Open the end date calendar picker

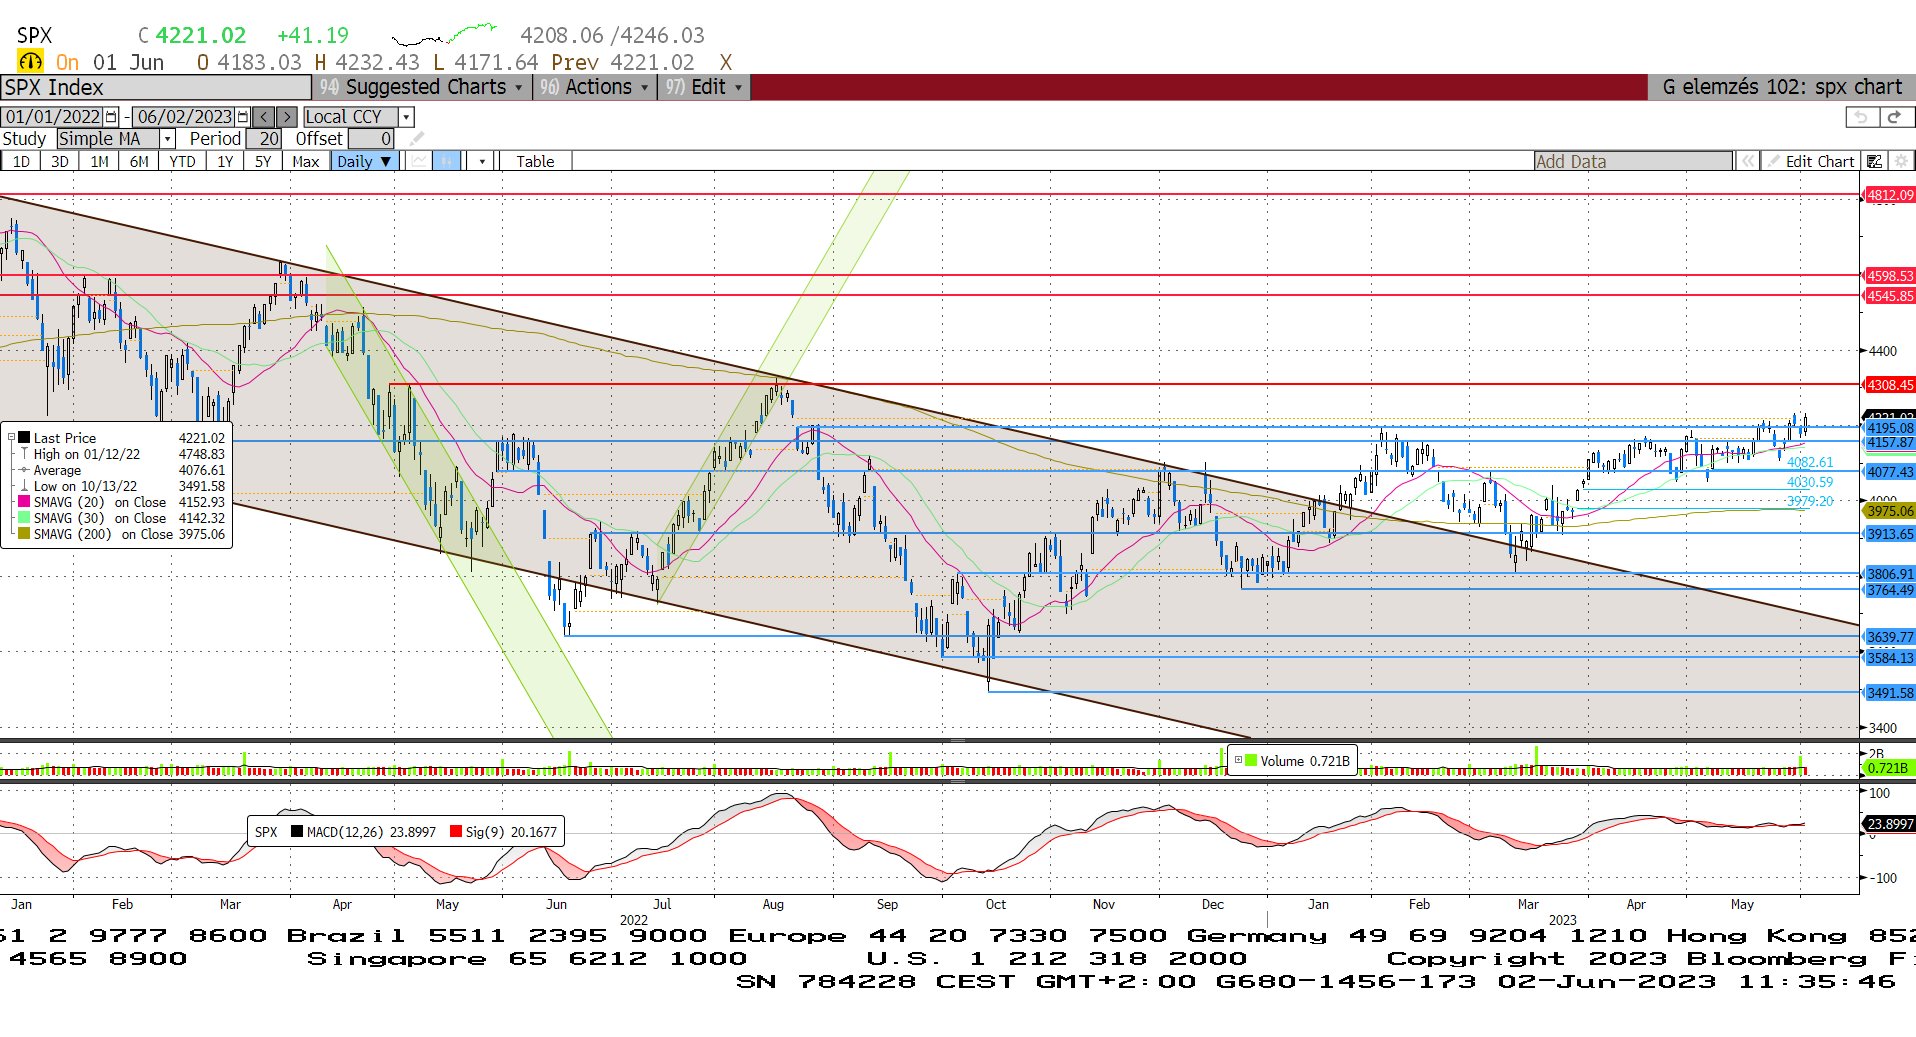pos(243,117)
